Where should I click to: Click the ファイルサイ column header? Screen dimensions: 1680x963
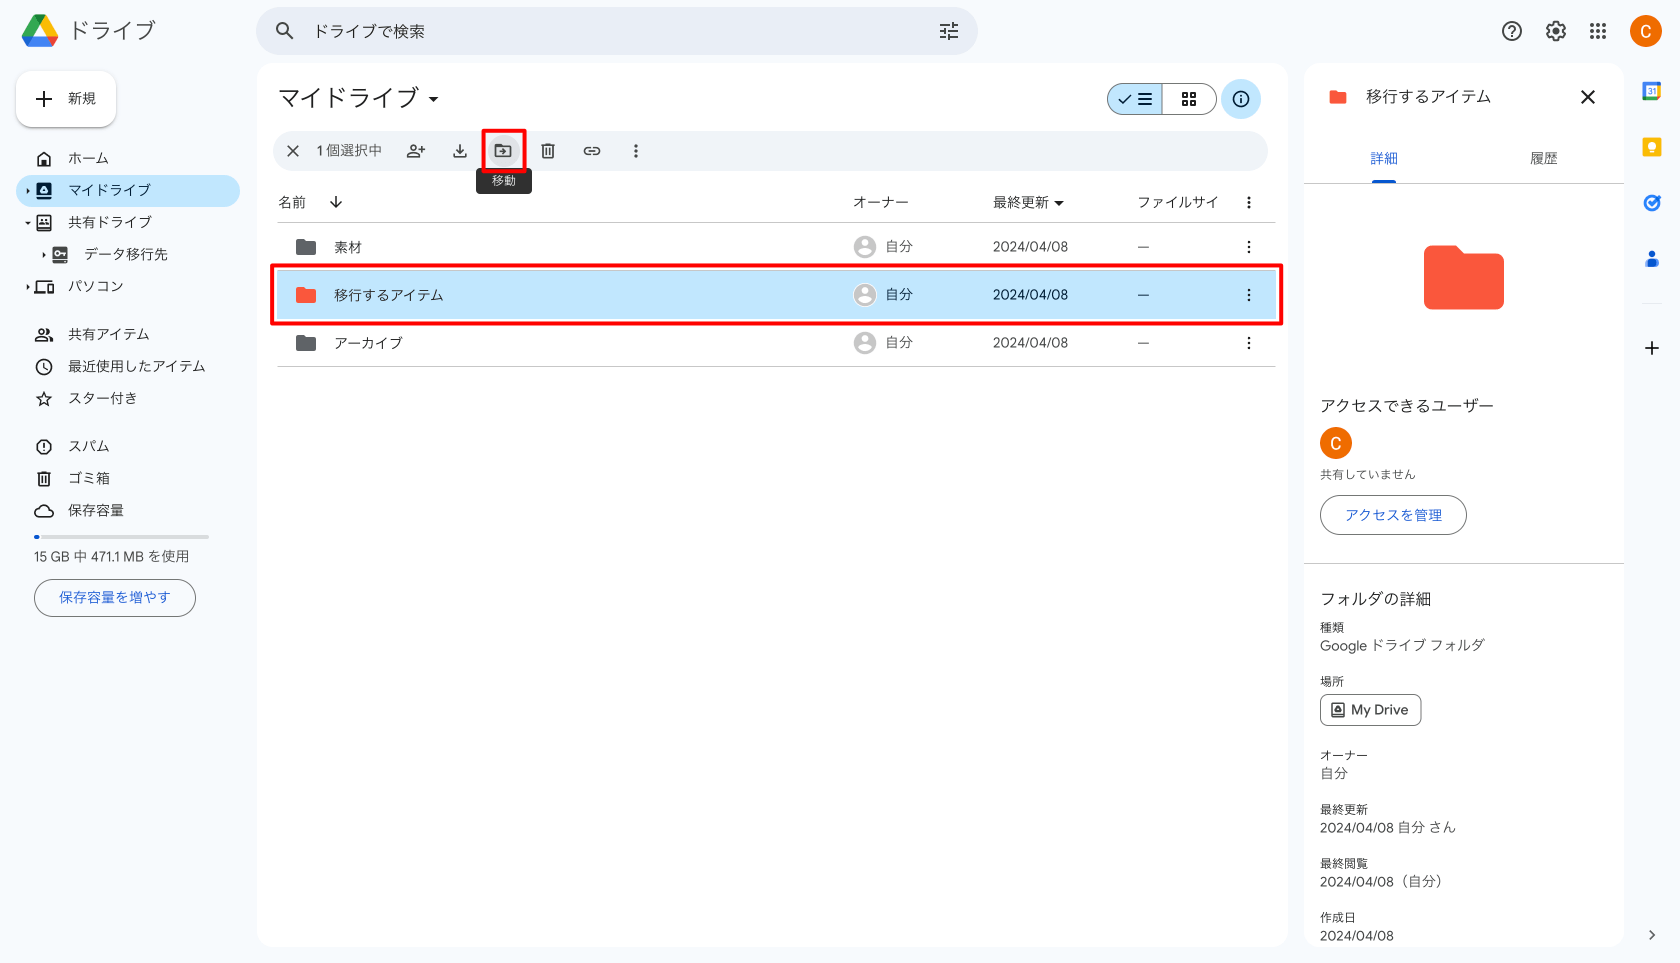1178,203
